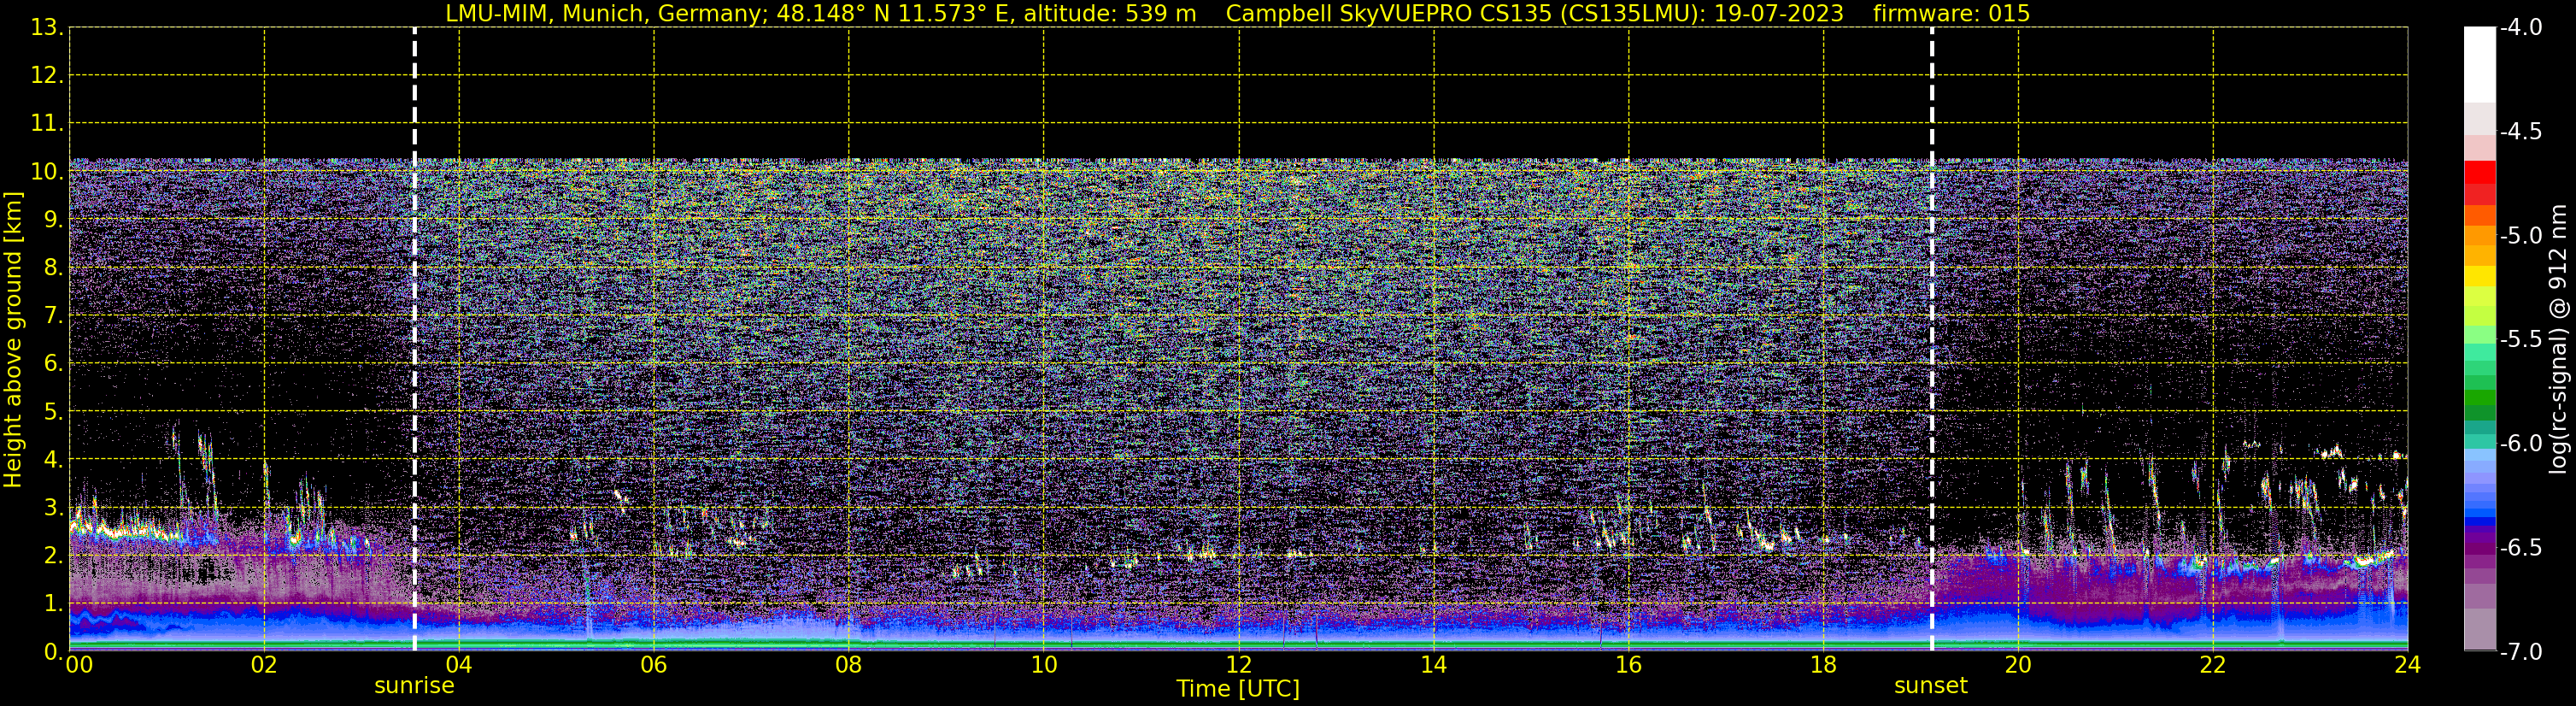Click the log(rc-signal) @ 912 nm colorbar label
Image resolution: width=2576 pixels, height=706 pixels.
(x=2559, y=339)
